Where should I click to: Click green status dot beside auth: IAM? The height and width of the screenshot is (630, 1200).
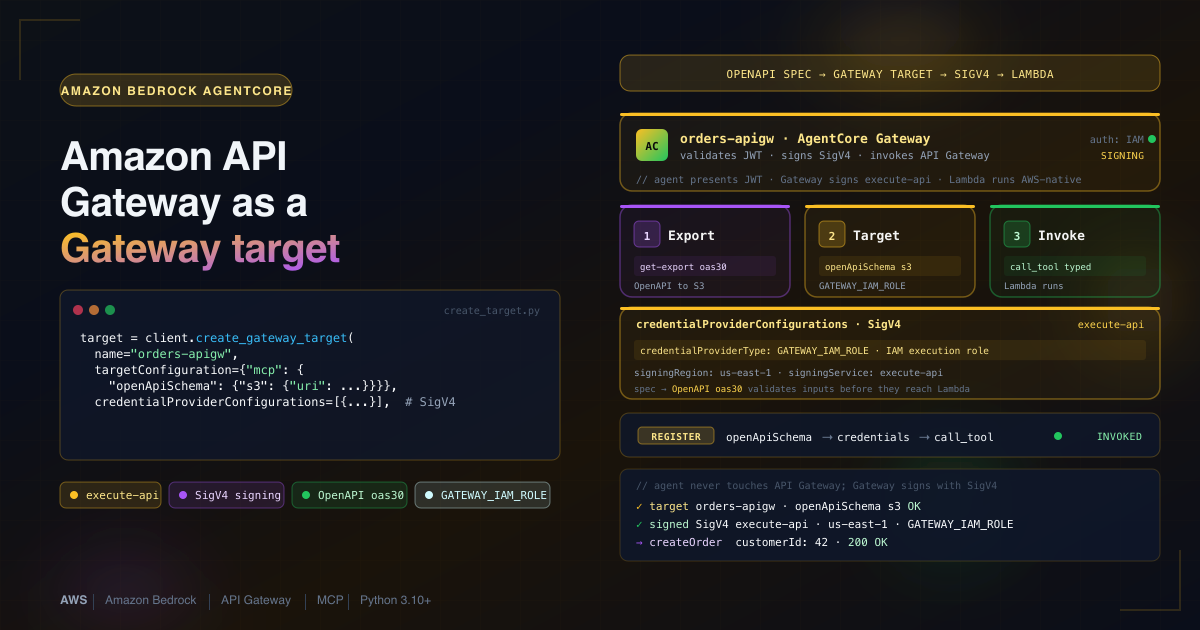click(x=1152, y=139)
